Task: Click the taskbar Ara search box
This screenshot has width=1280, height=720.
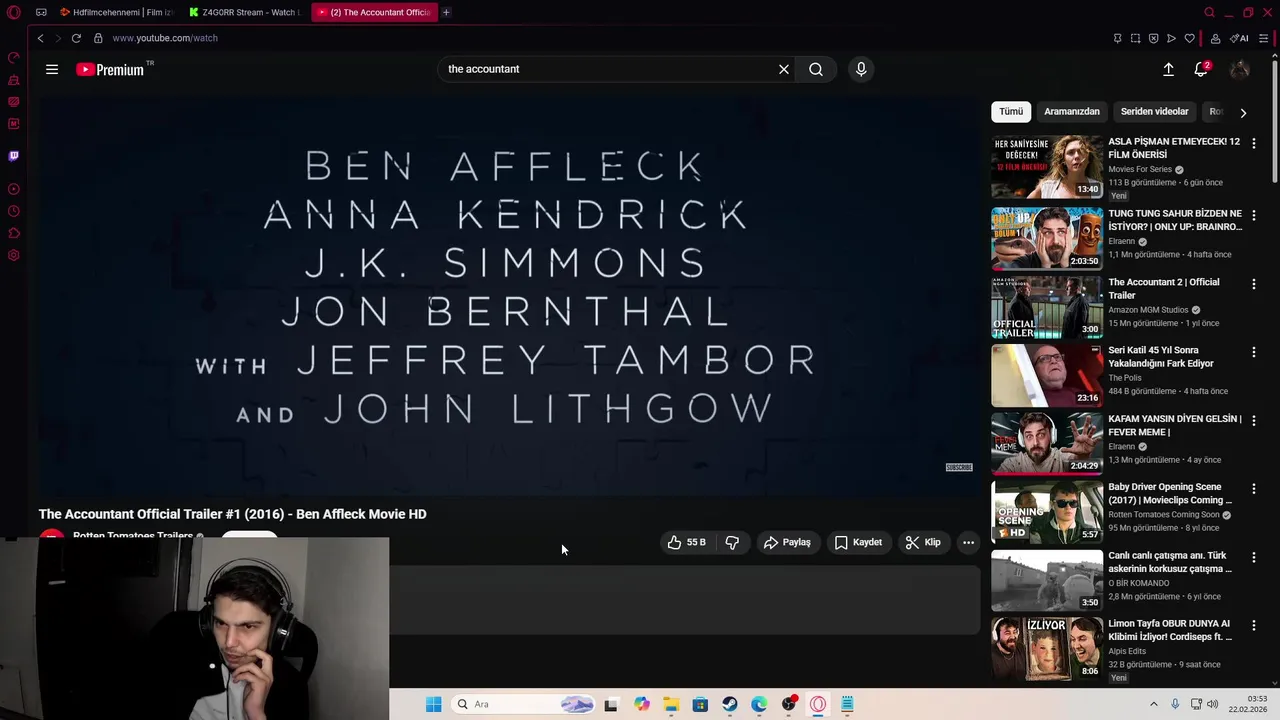Action: 522,704
